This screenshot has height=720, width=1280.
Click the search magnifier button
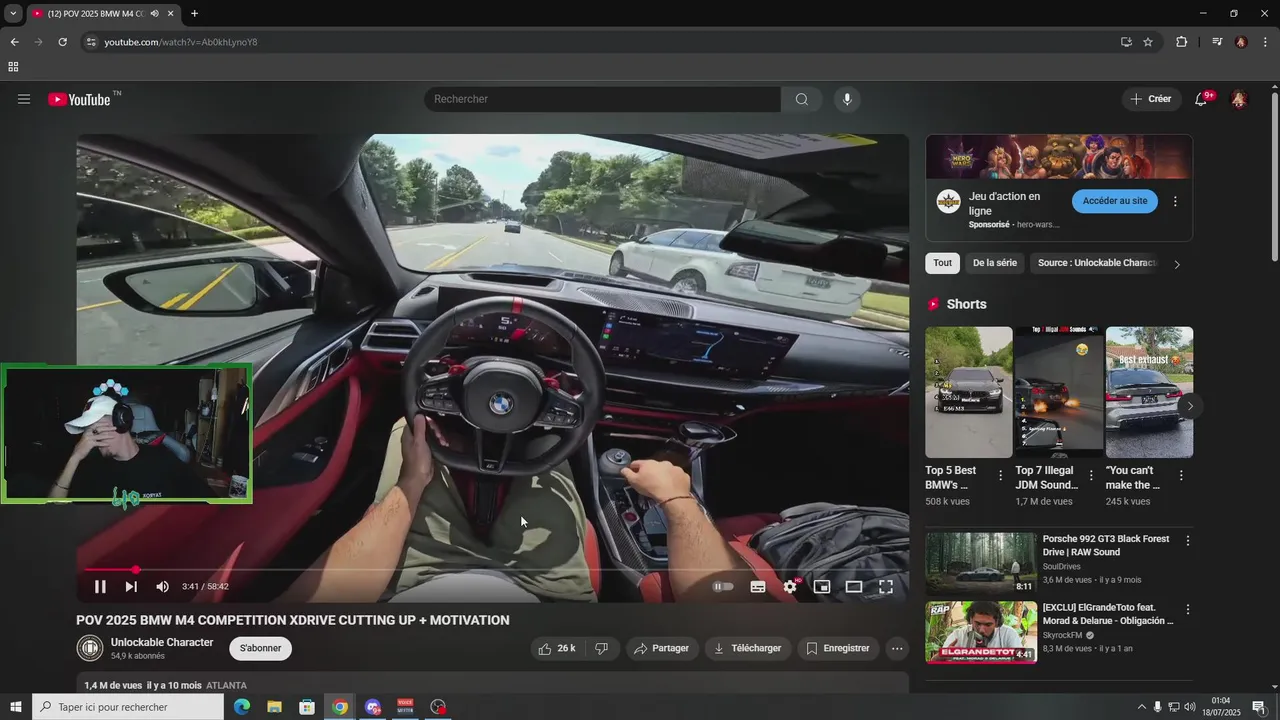pos(802,99)
